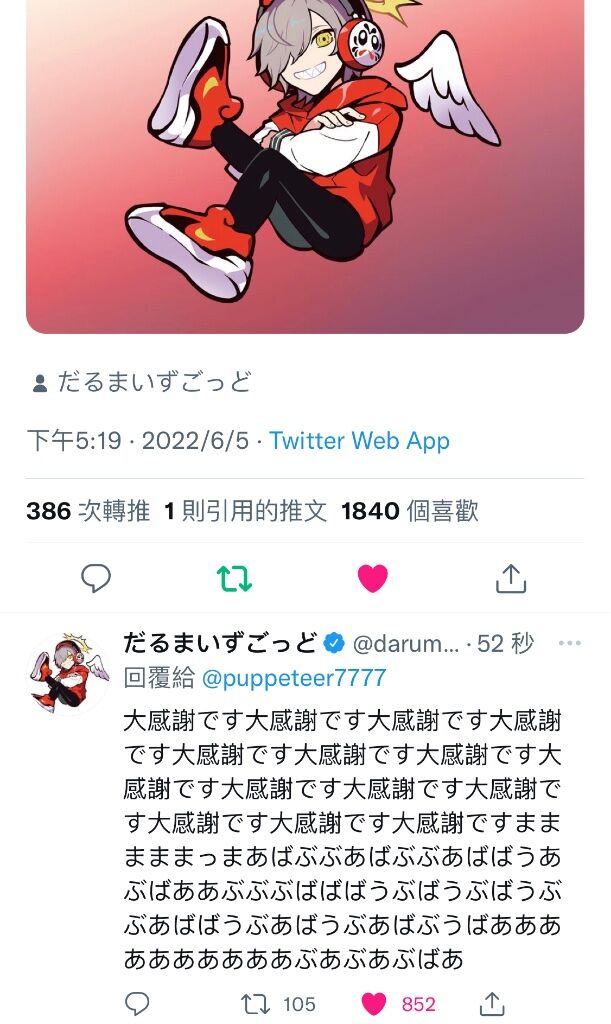This screenshot has width=611, height=1024.
Task: Open share icon on main tweet
Action: [x=511, y=579]
